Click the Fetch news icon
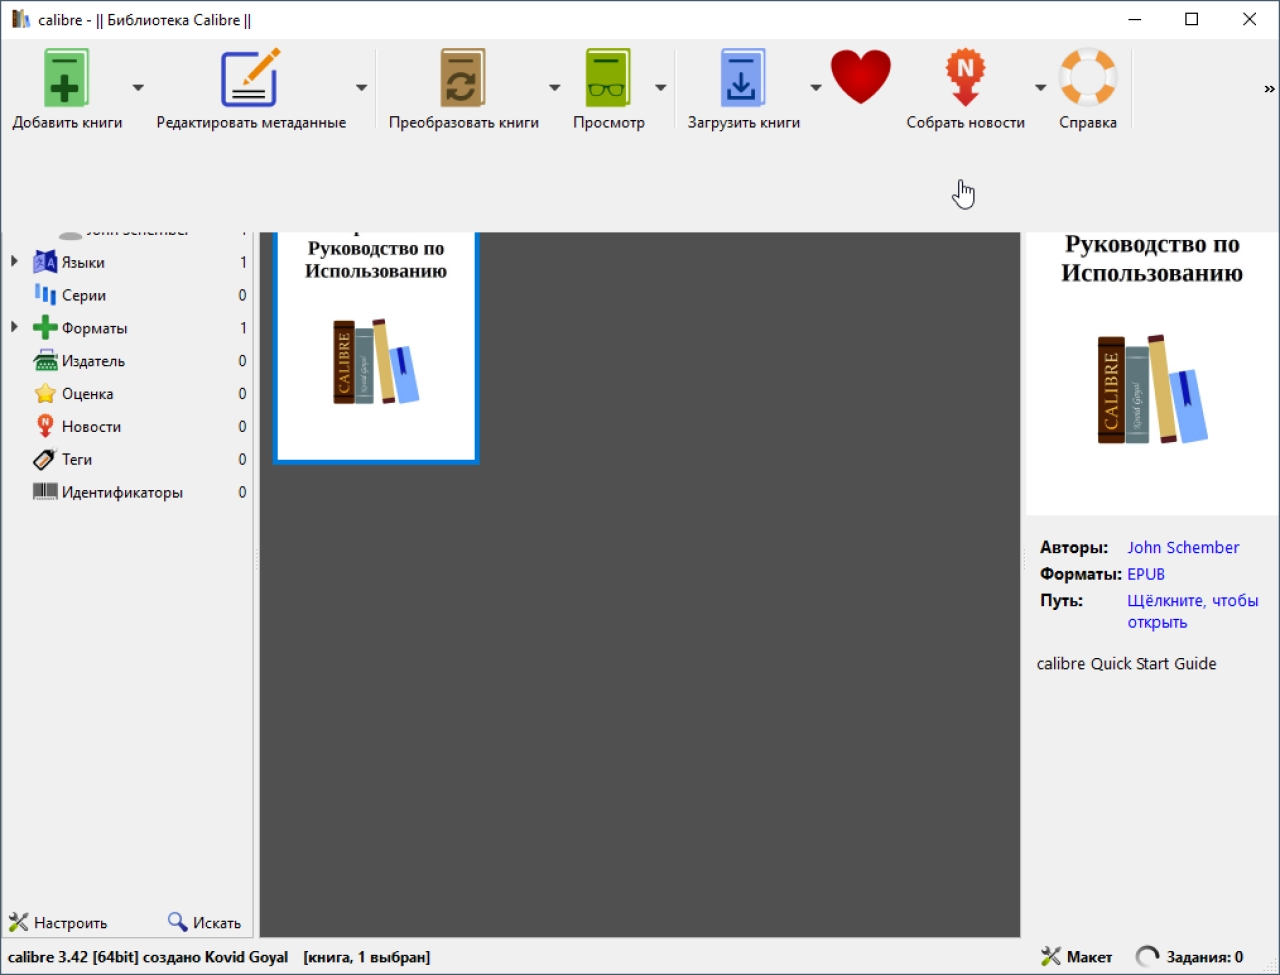Screen dimensions: 1280x975 click(965, 78)
